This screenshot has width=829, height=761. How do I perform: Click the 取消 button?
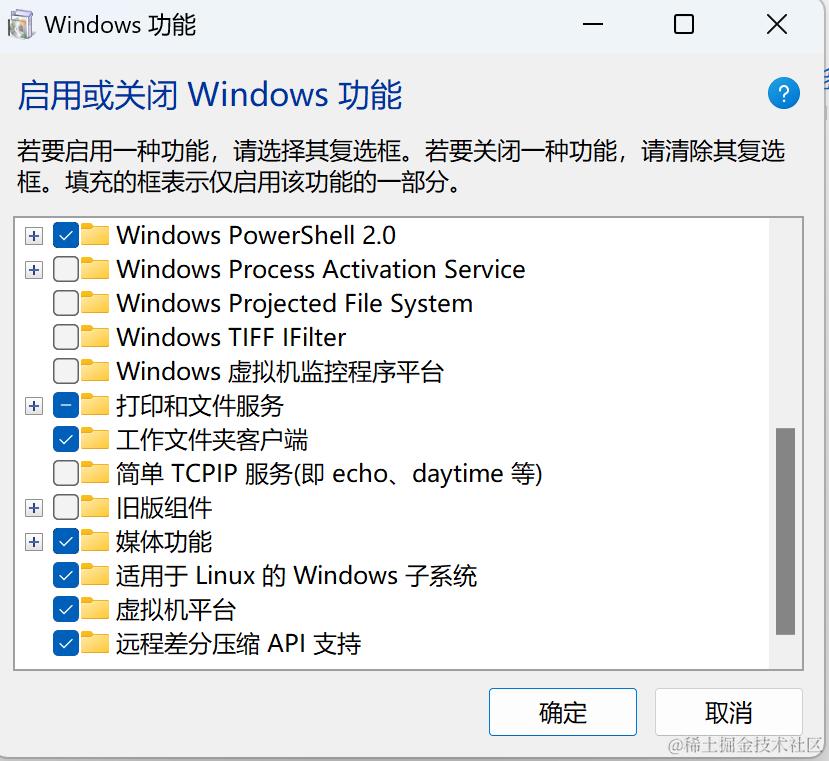728,712
